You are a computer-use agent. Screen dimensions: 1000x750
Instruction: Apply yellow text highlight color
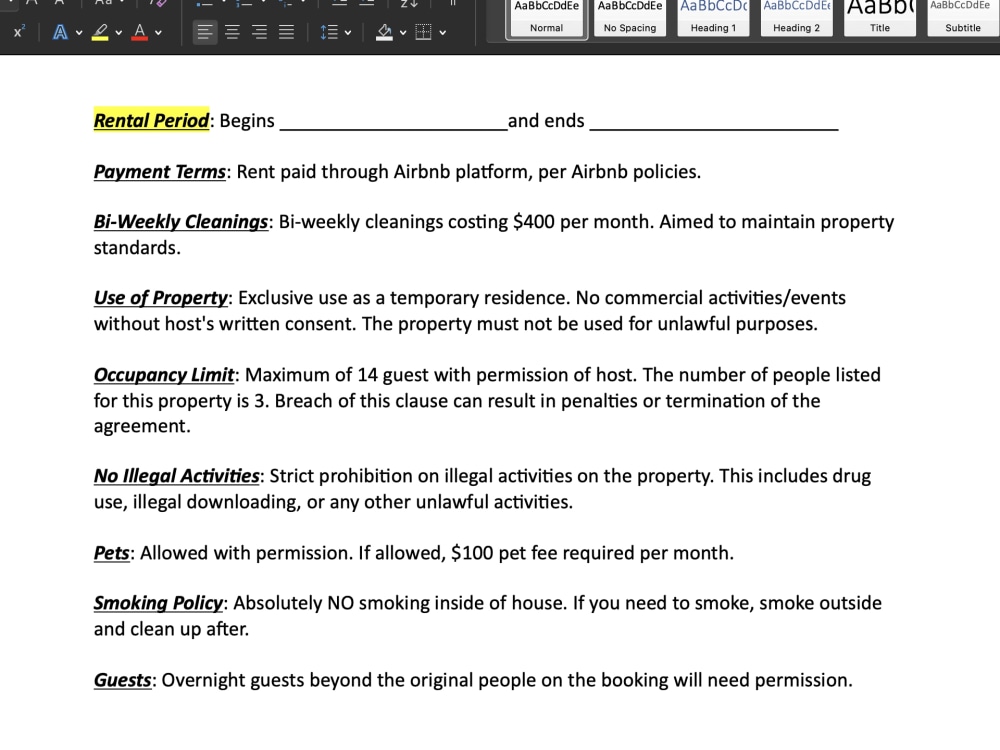100,32
